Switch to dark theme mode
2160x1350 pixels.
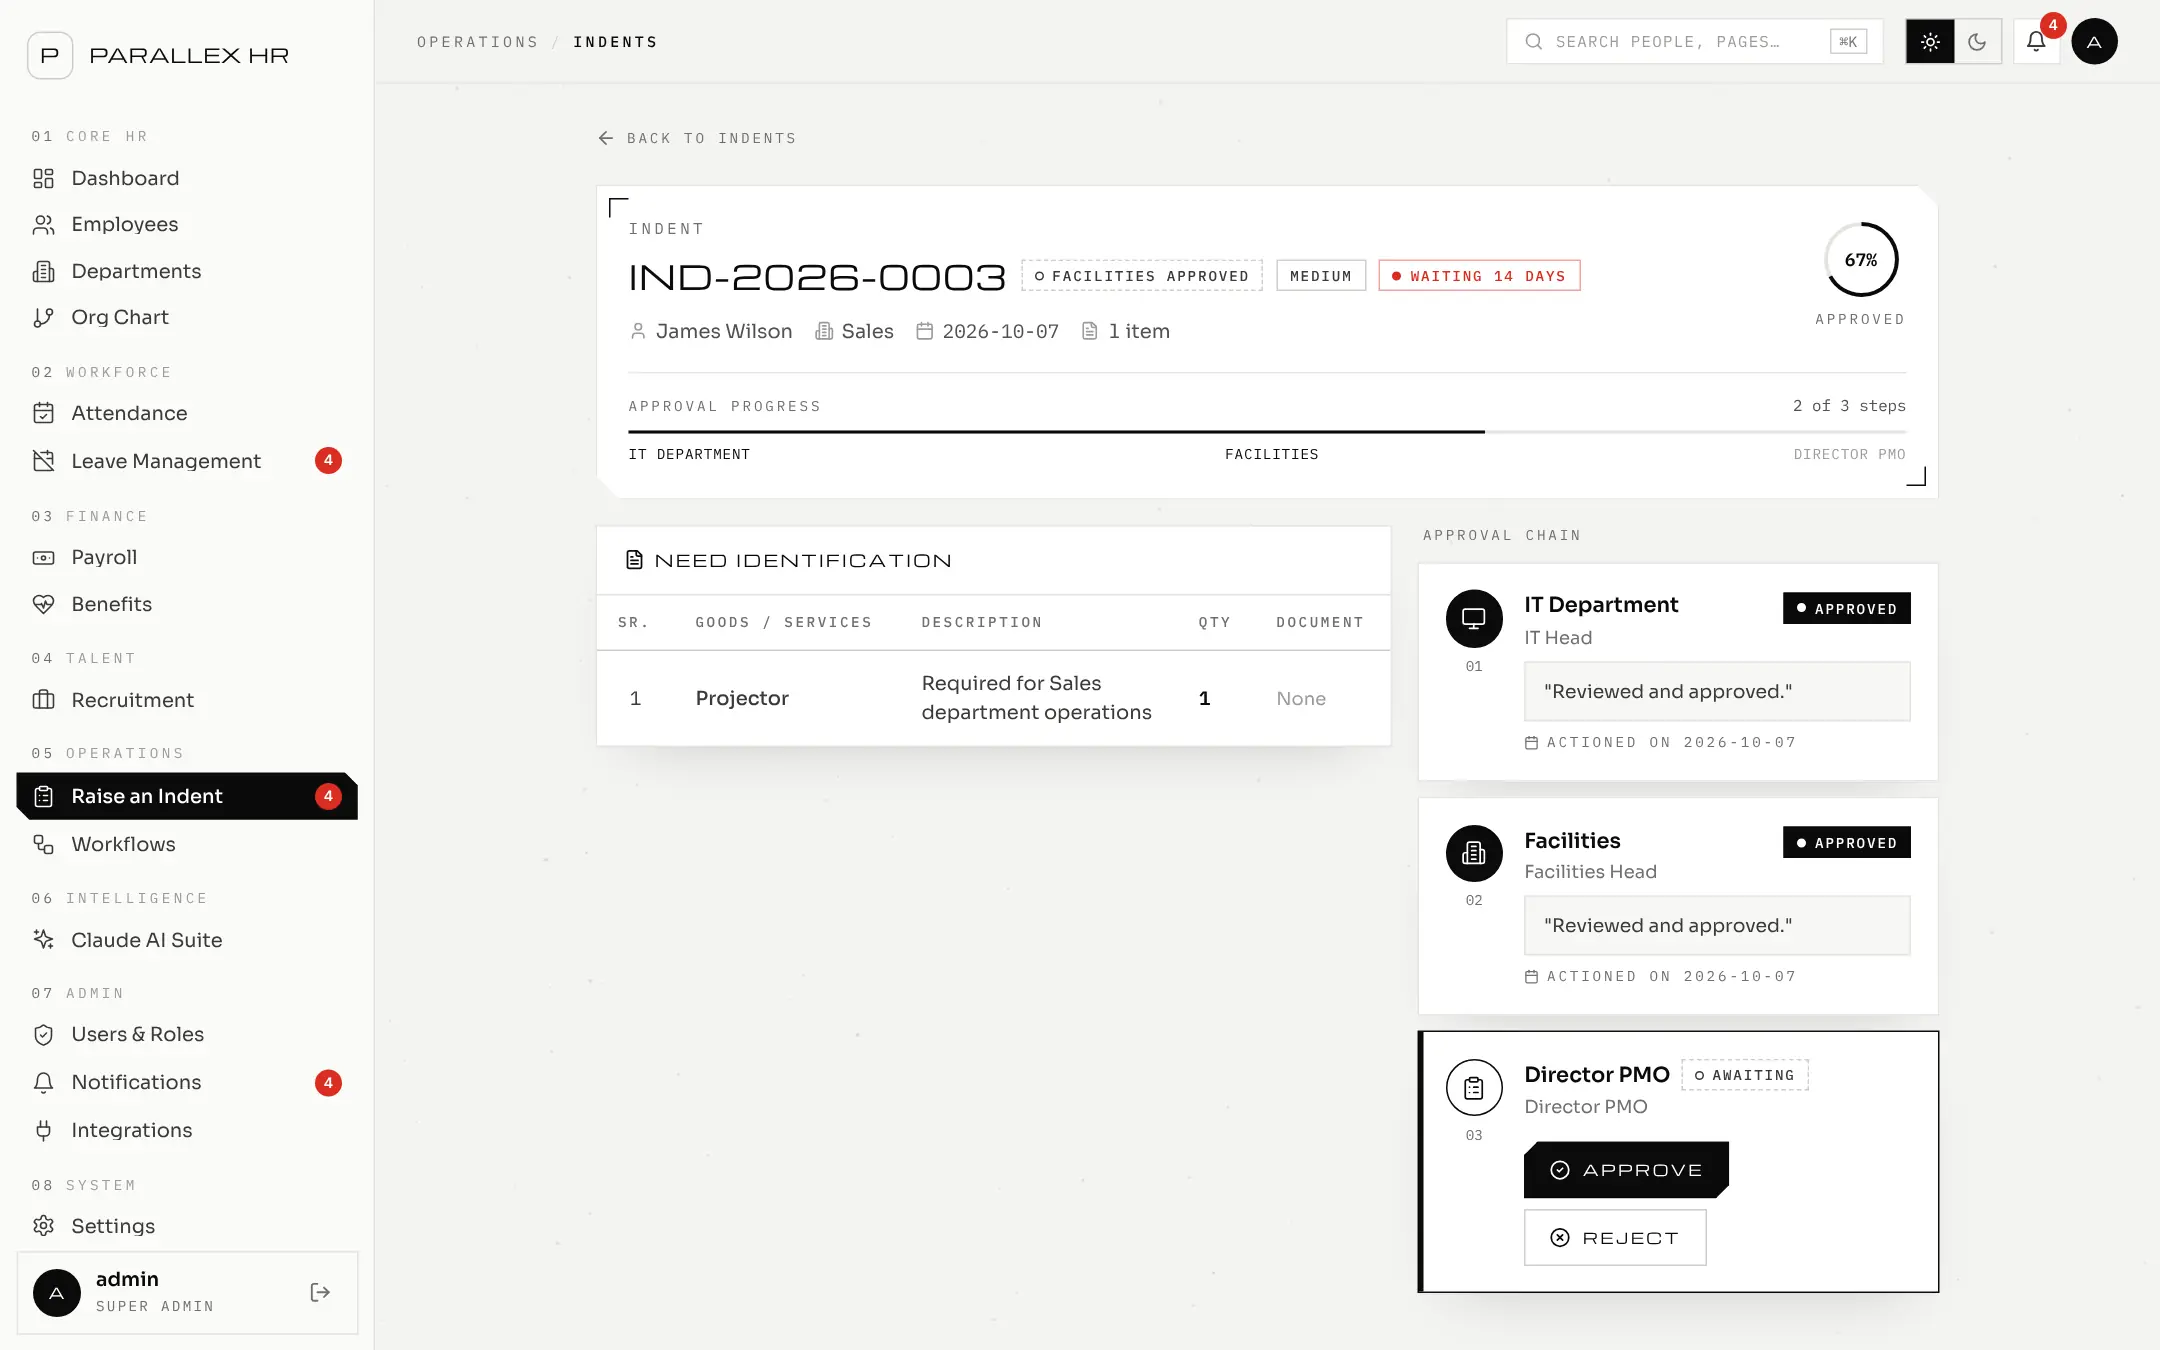coord(1977,42)
